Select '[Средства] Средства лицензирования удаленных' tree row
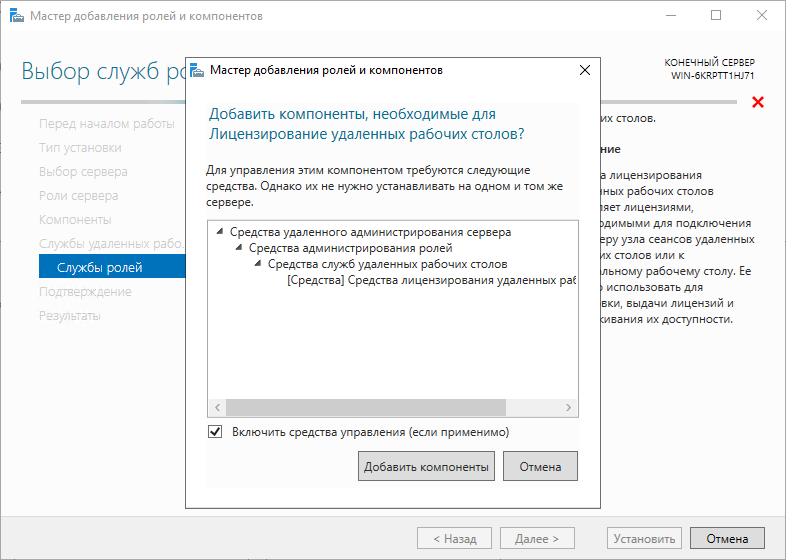 click(432, 280)
